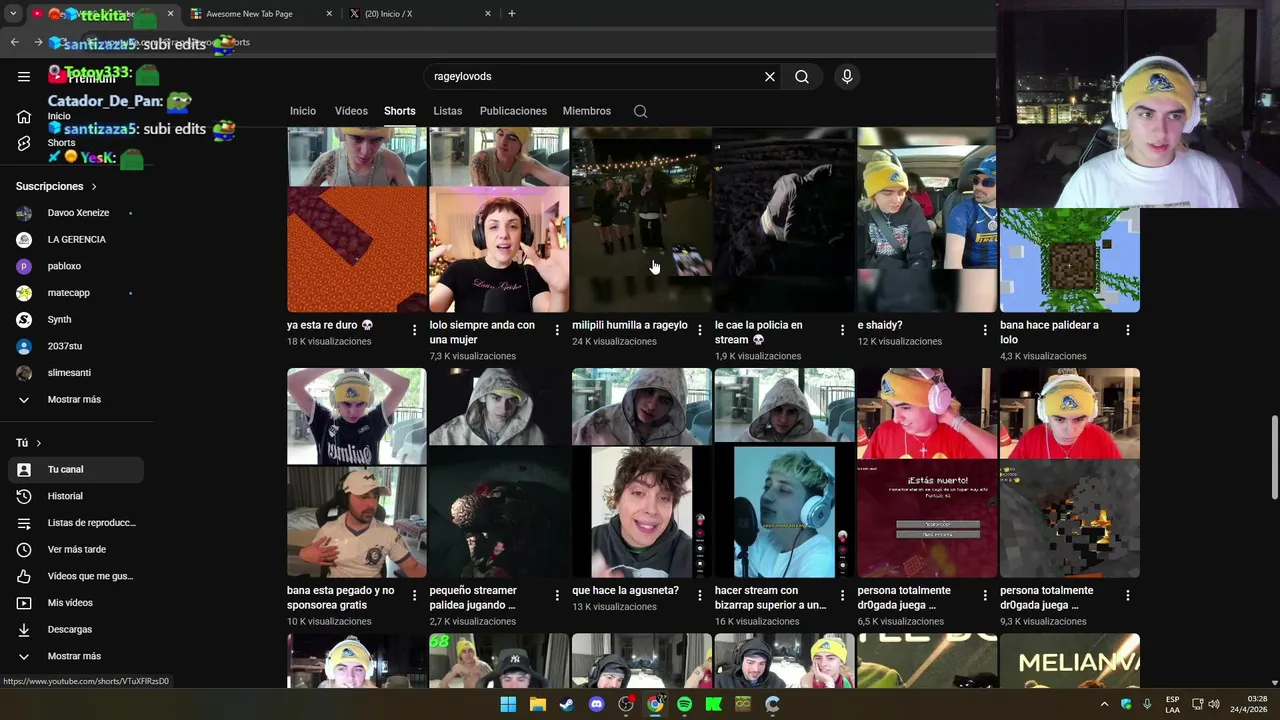Open Tu canal in the sidebar

tap(76, 469)
